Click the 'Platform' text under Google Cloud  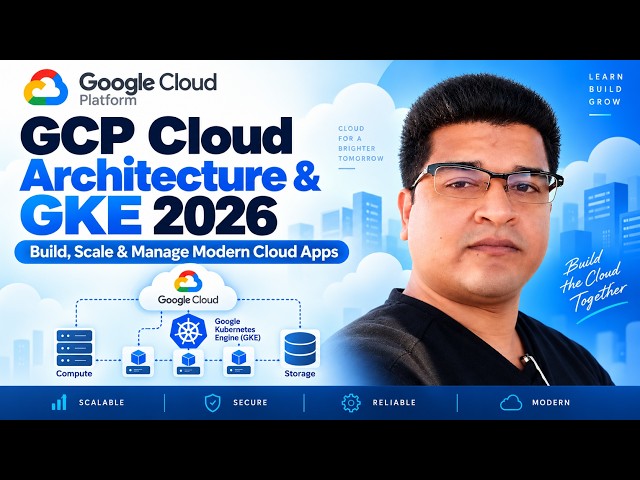point(108,100)
